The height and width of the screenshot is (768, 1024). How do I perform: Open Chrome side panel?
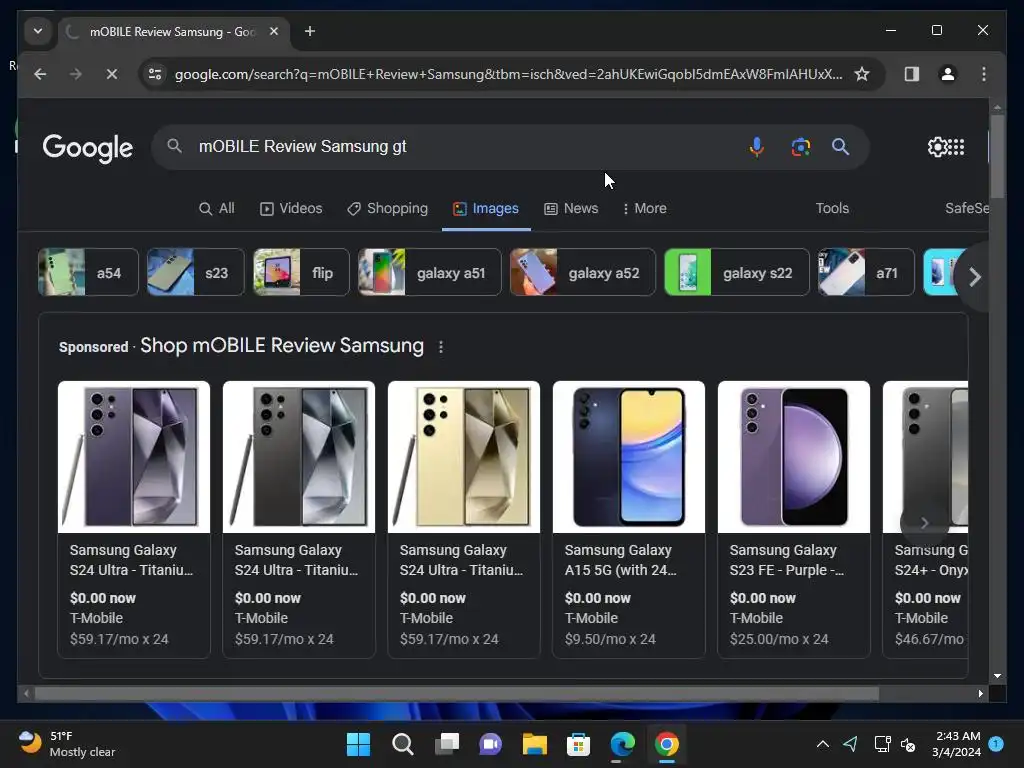pyautogui.click(x=912, y=74)
